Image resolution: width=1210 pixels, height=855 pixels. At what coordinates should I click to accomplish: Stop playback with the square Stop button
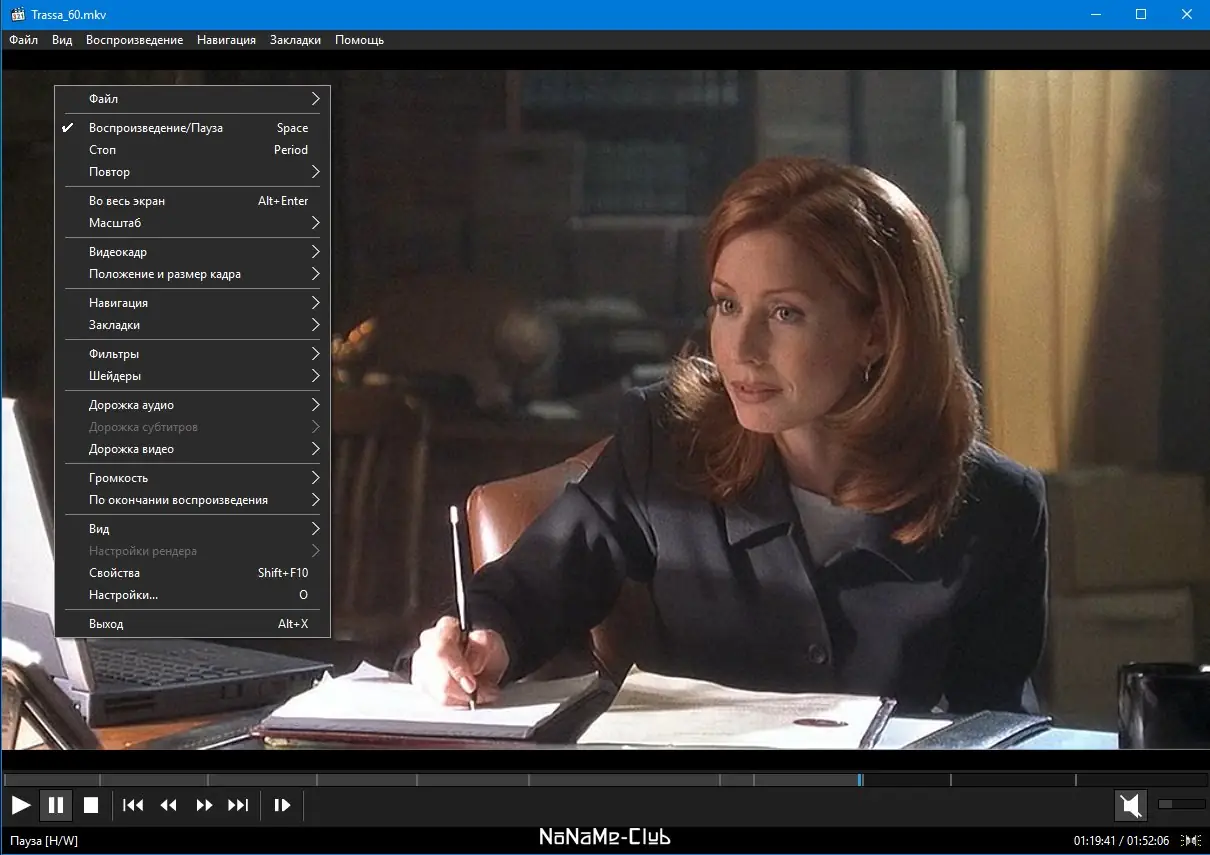coord(91,805)
